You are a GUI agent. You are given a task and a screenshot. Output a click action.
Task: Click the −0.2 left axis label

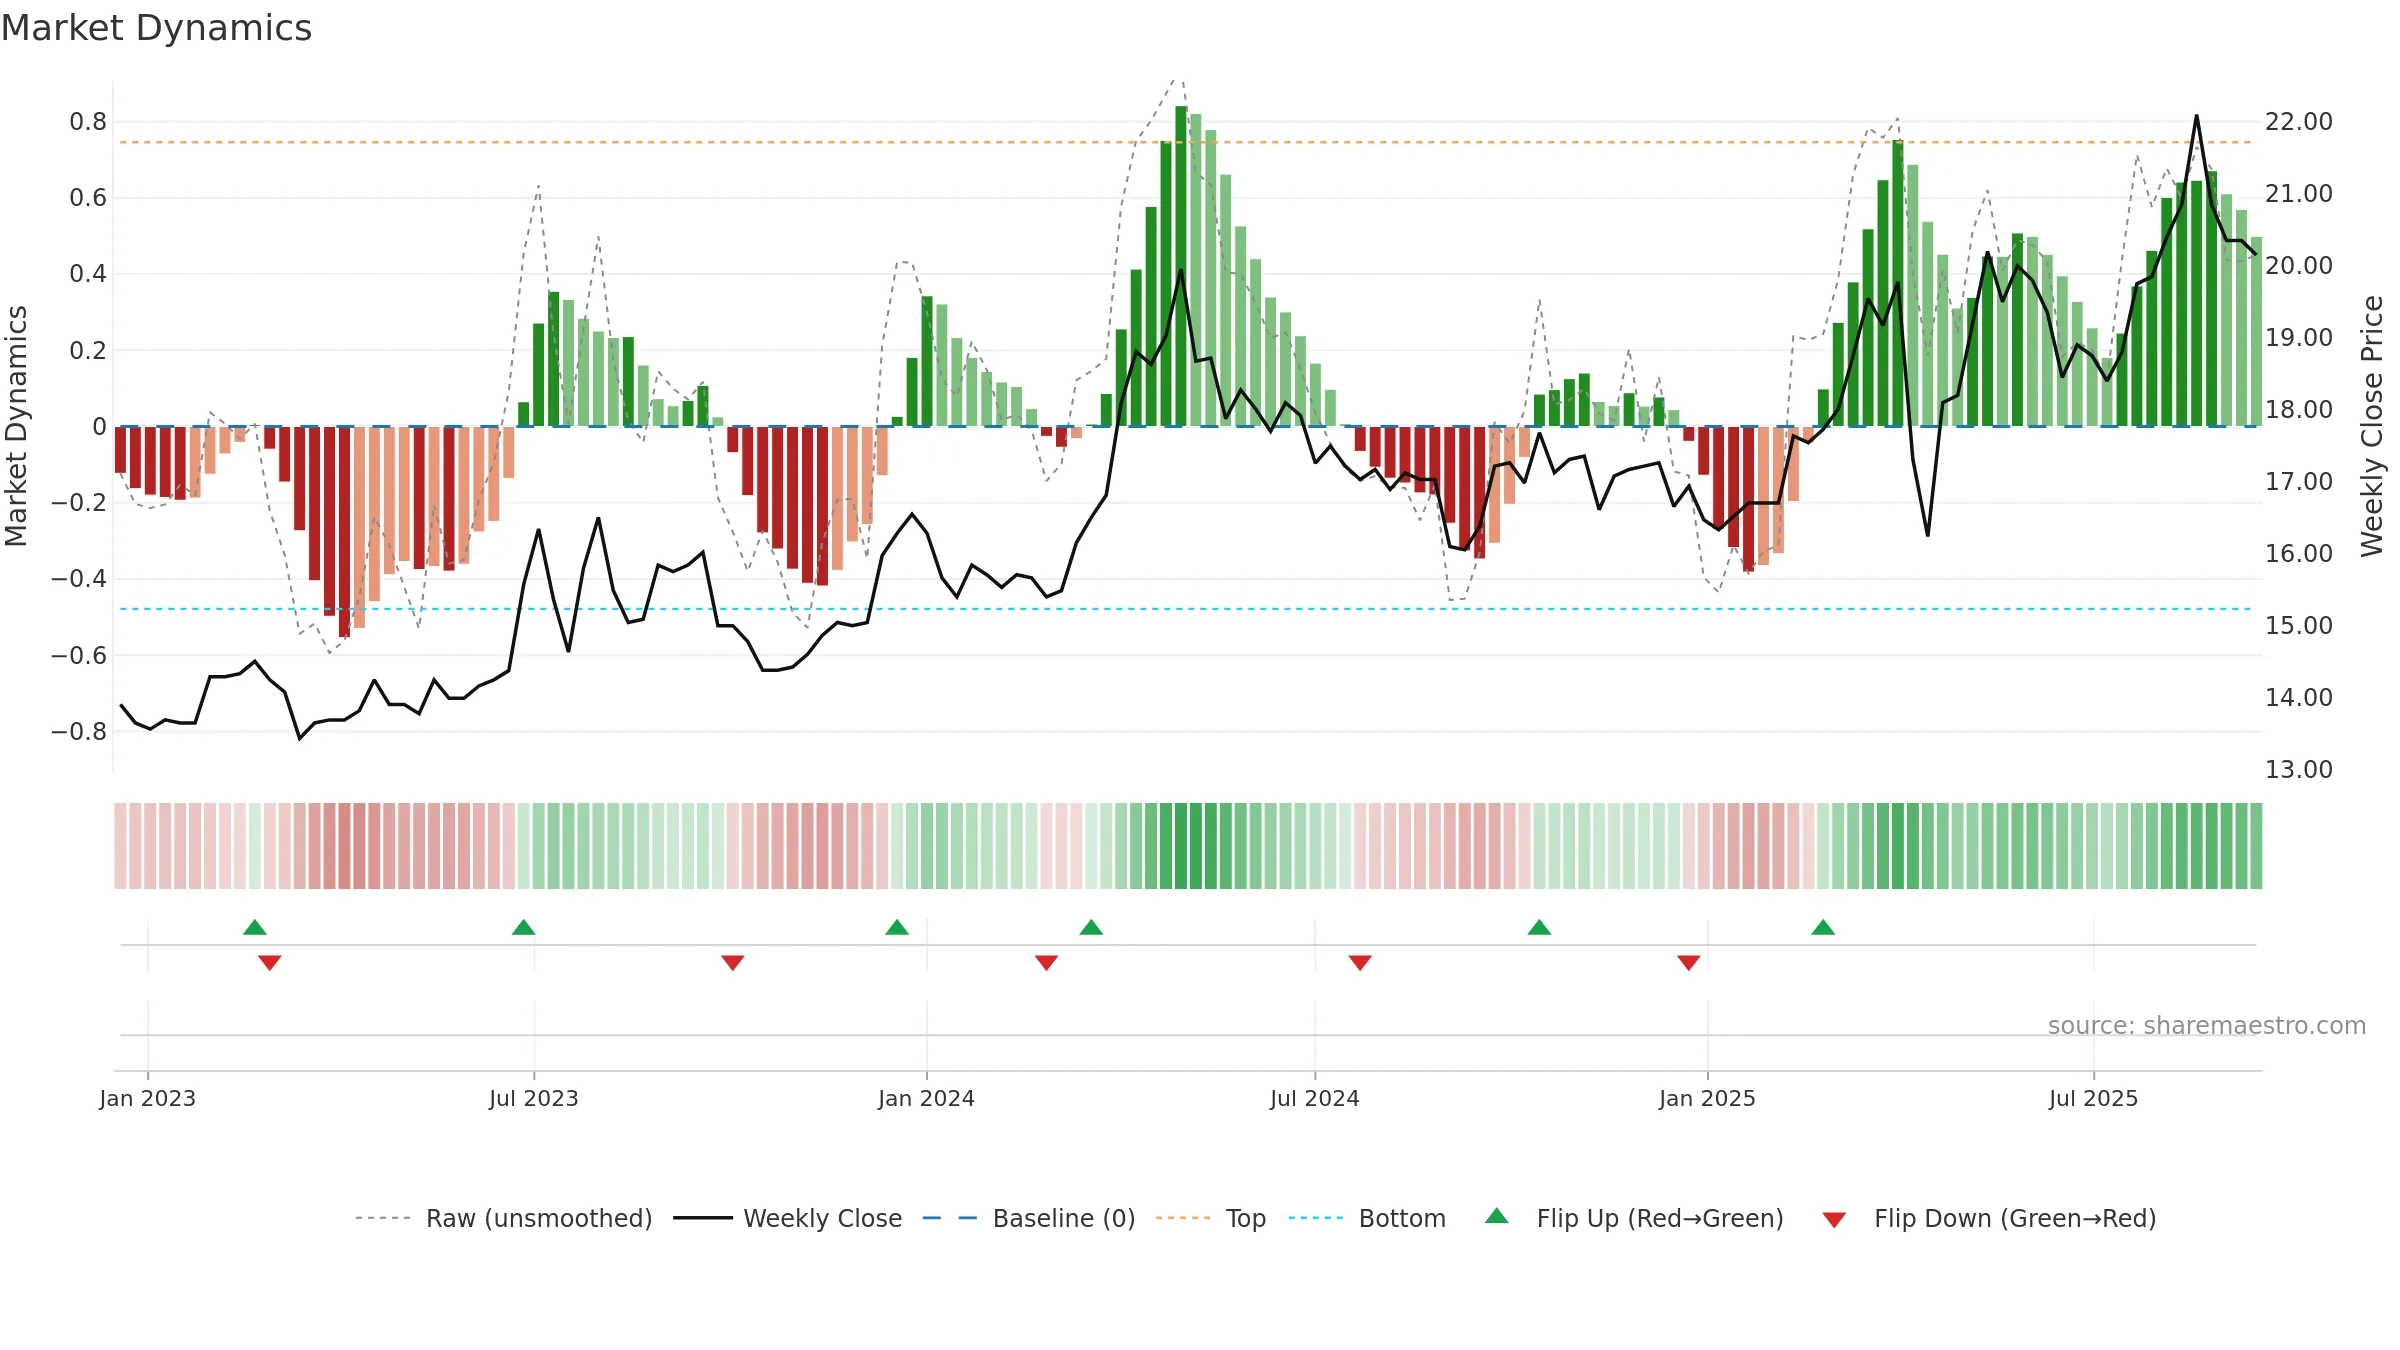coord(79,502)
